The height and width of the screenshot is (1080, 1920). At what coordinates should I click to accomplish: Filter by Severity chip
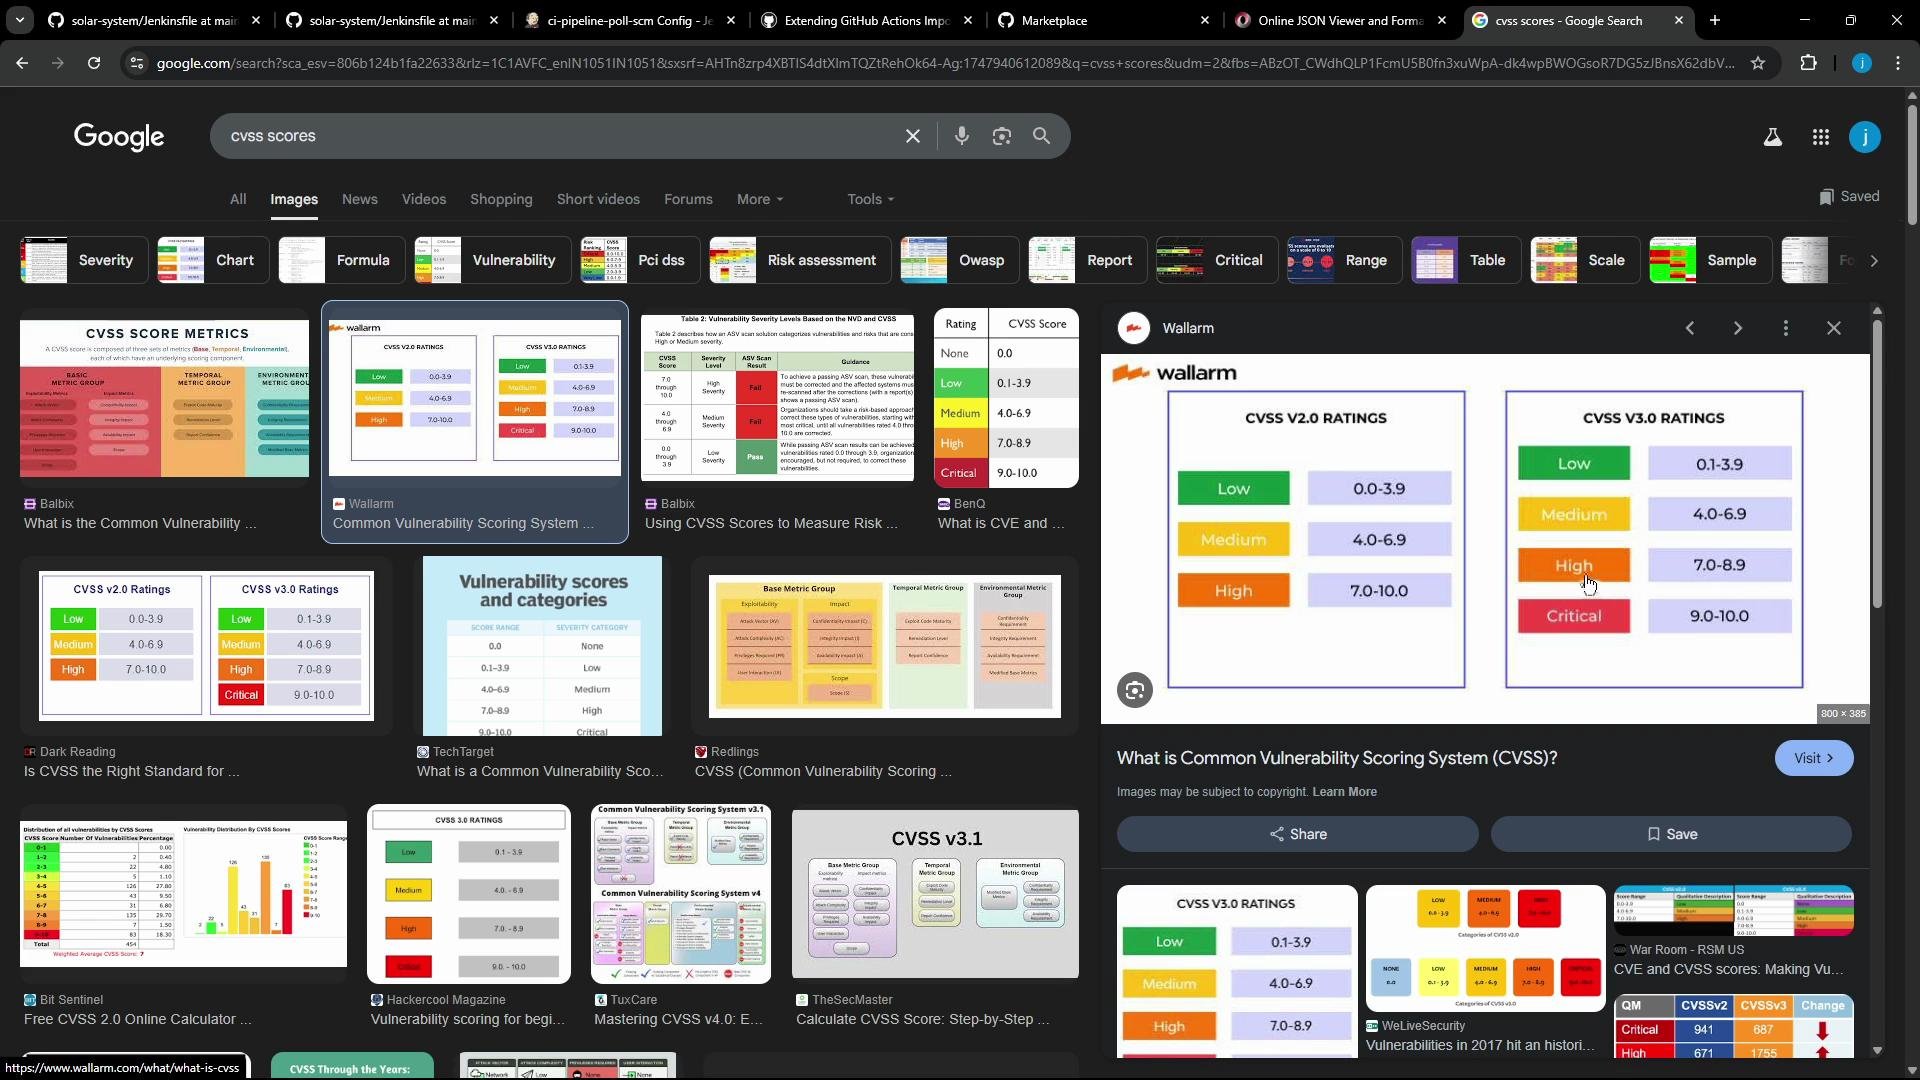[x=84, y=260]
